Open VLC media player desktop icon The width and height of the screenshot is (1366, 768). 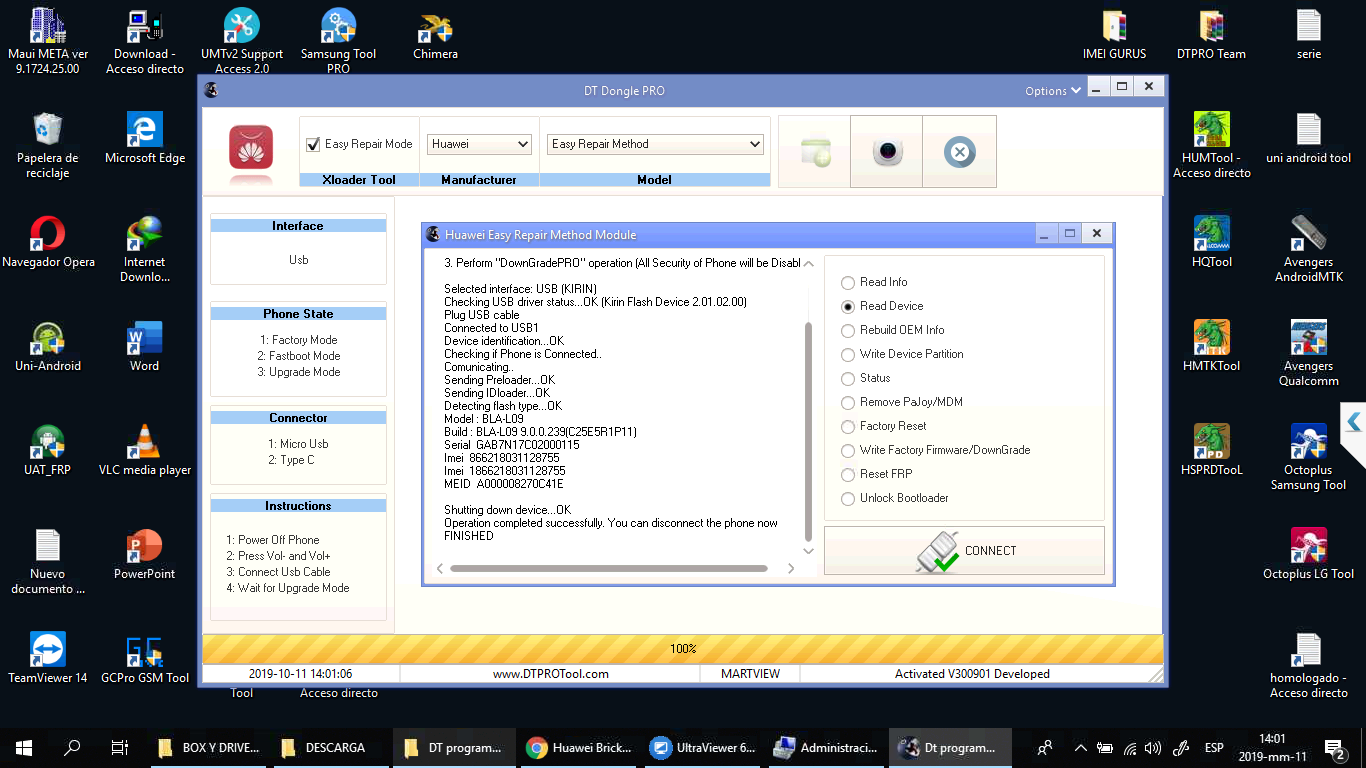(x=145, y=450)
